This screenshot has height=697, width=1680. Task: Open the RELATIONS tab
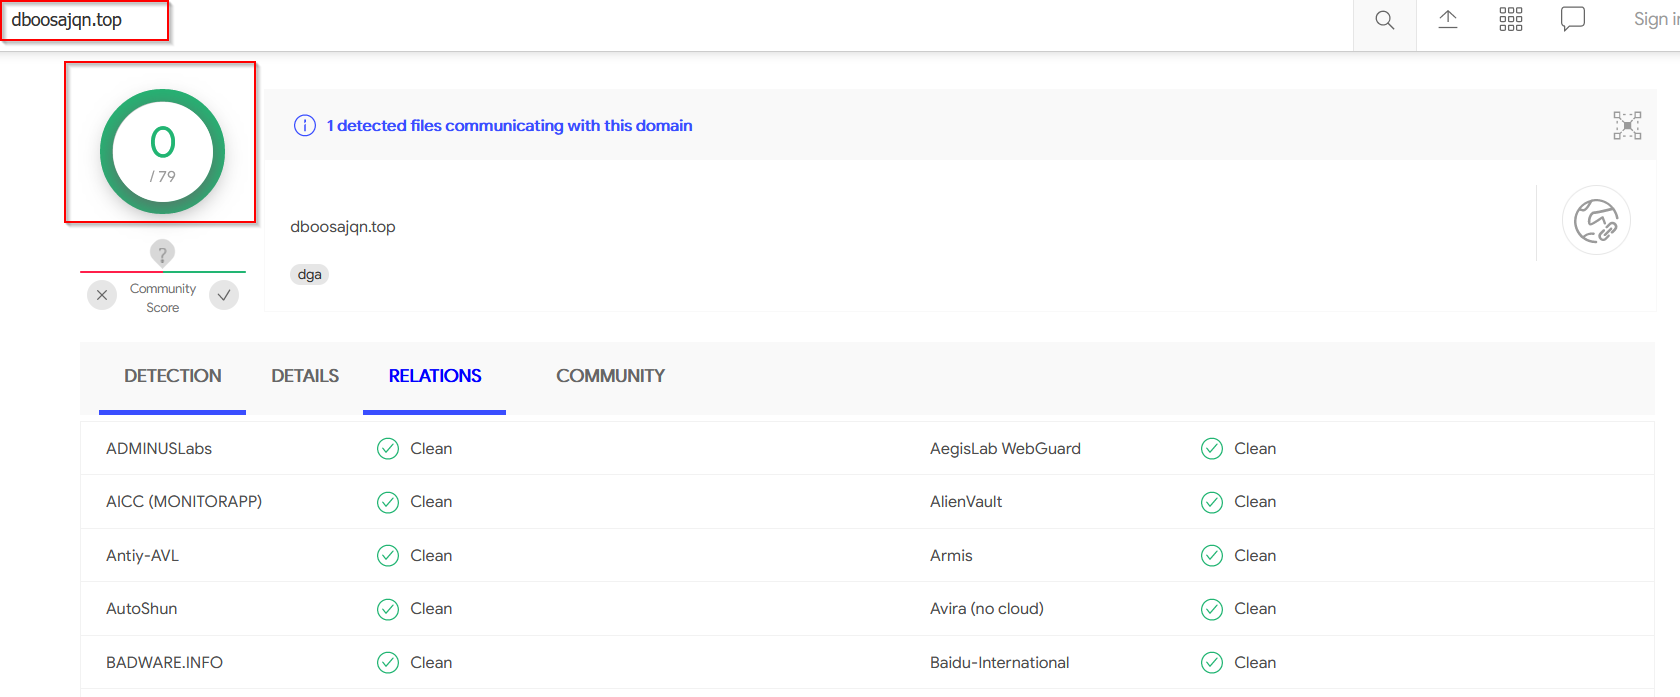435,376
